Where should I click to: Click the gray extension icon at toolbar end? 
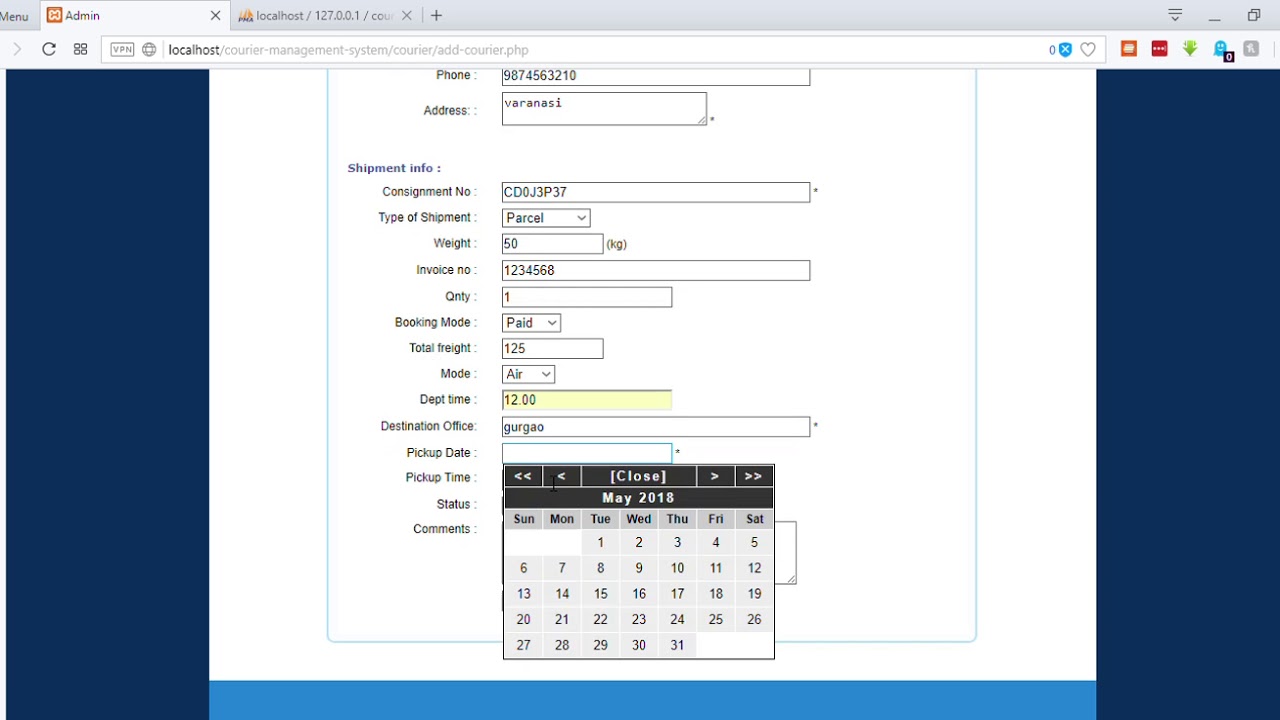[x=1251, y=48]
